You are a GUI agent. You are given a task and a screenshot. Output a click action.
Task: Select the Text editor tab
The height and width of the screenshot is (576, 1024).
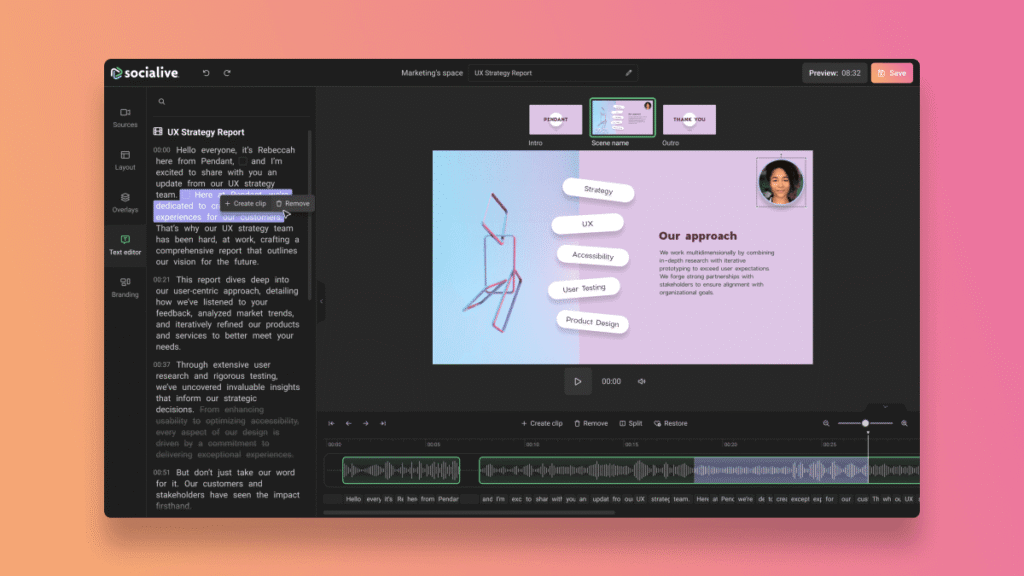[x=125, y=244]
